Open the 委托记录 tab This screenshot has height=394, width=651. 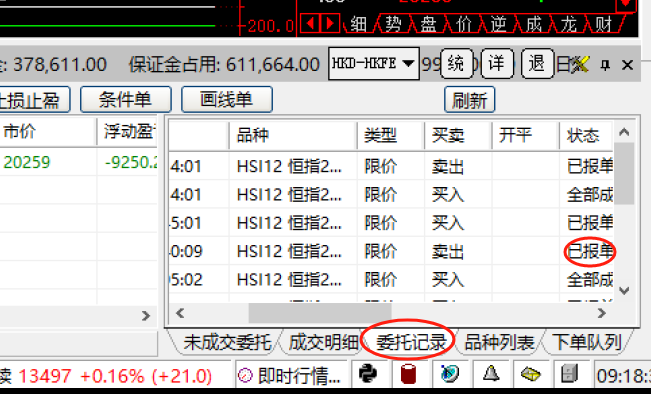coord(411,343)
